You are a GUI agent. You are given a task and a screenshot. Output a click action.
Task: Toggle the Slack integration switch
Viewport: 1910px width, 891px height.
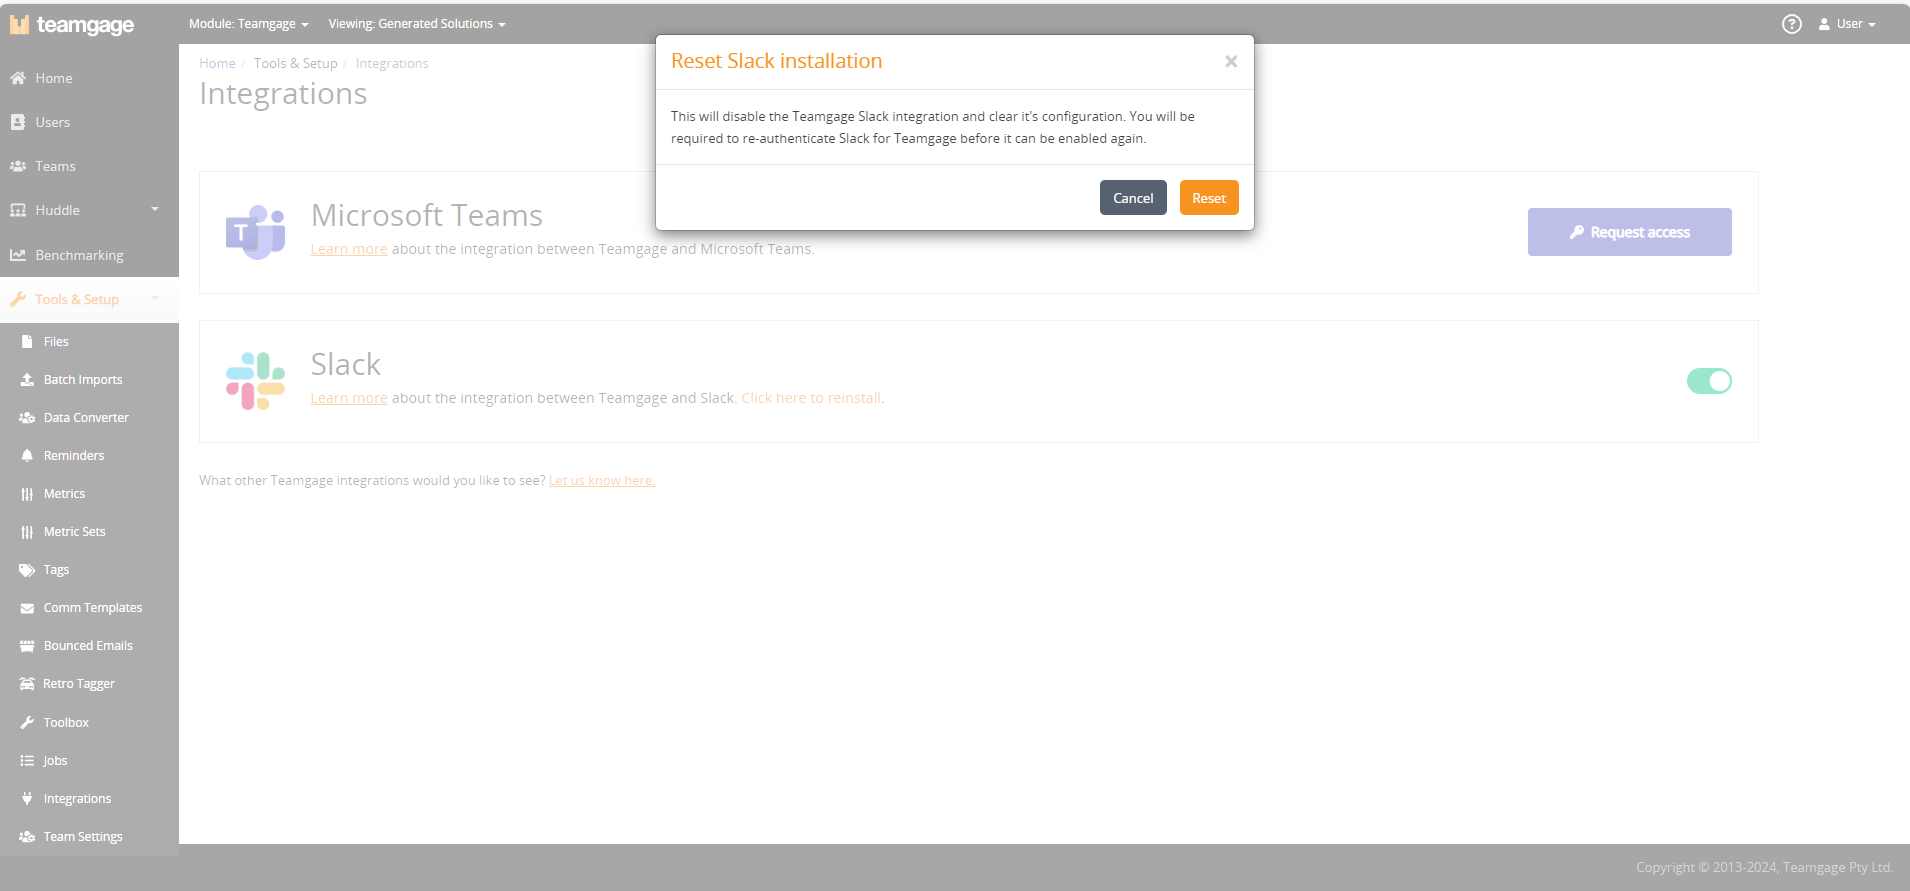tap(1709, 381)
